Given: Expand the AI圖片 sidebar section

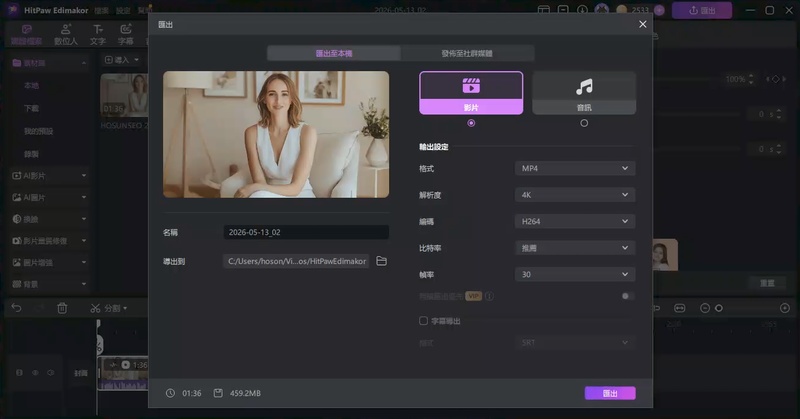Looking at the screenshot, I should 49,197.
